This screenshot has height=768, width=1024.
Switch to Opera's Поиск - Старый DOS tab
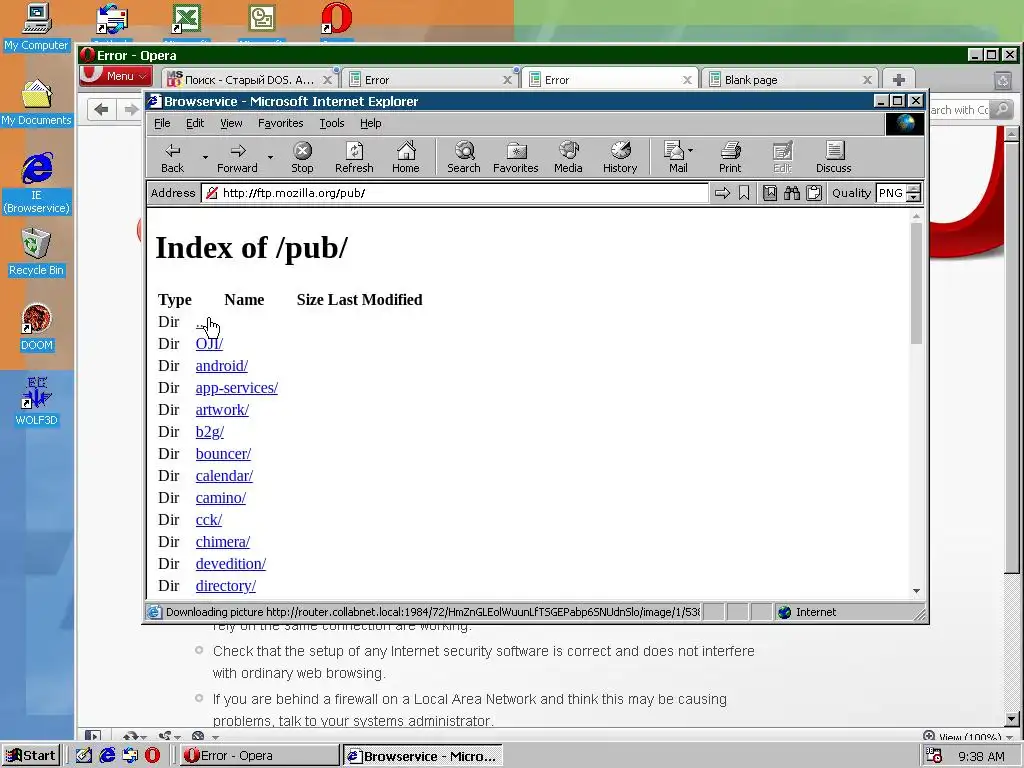249,80
